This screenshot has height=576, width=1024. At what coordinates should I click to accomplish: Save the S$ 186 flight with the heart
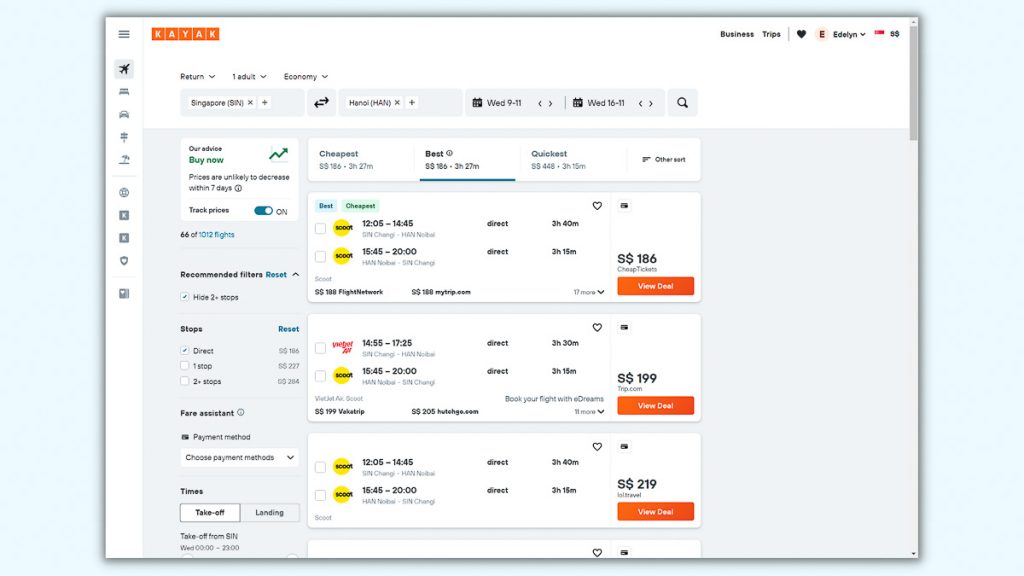(597, 206)
